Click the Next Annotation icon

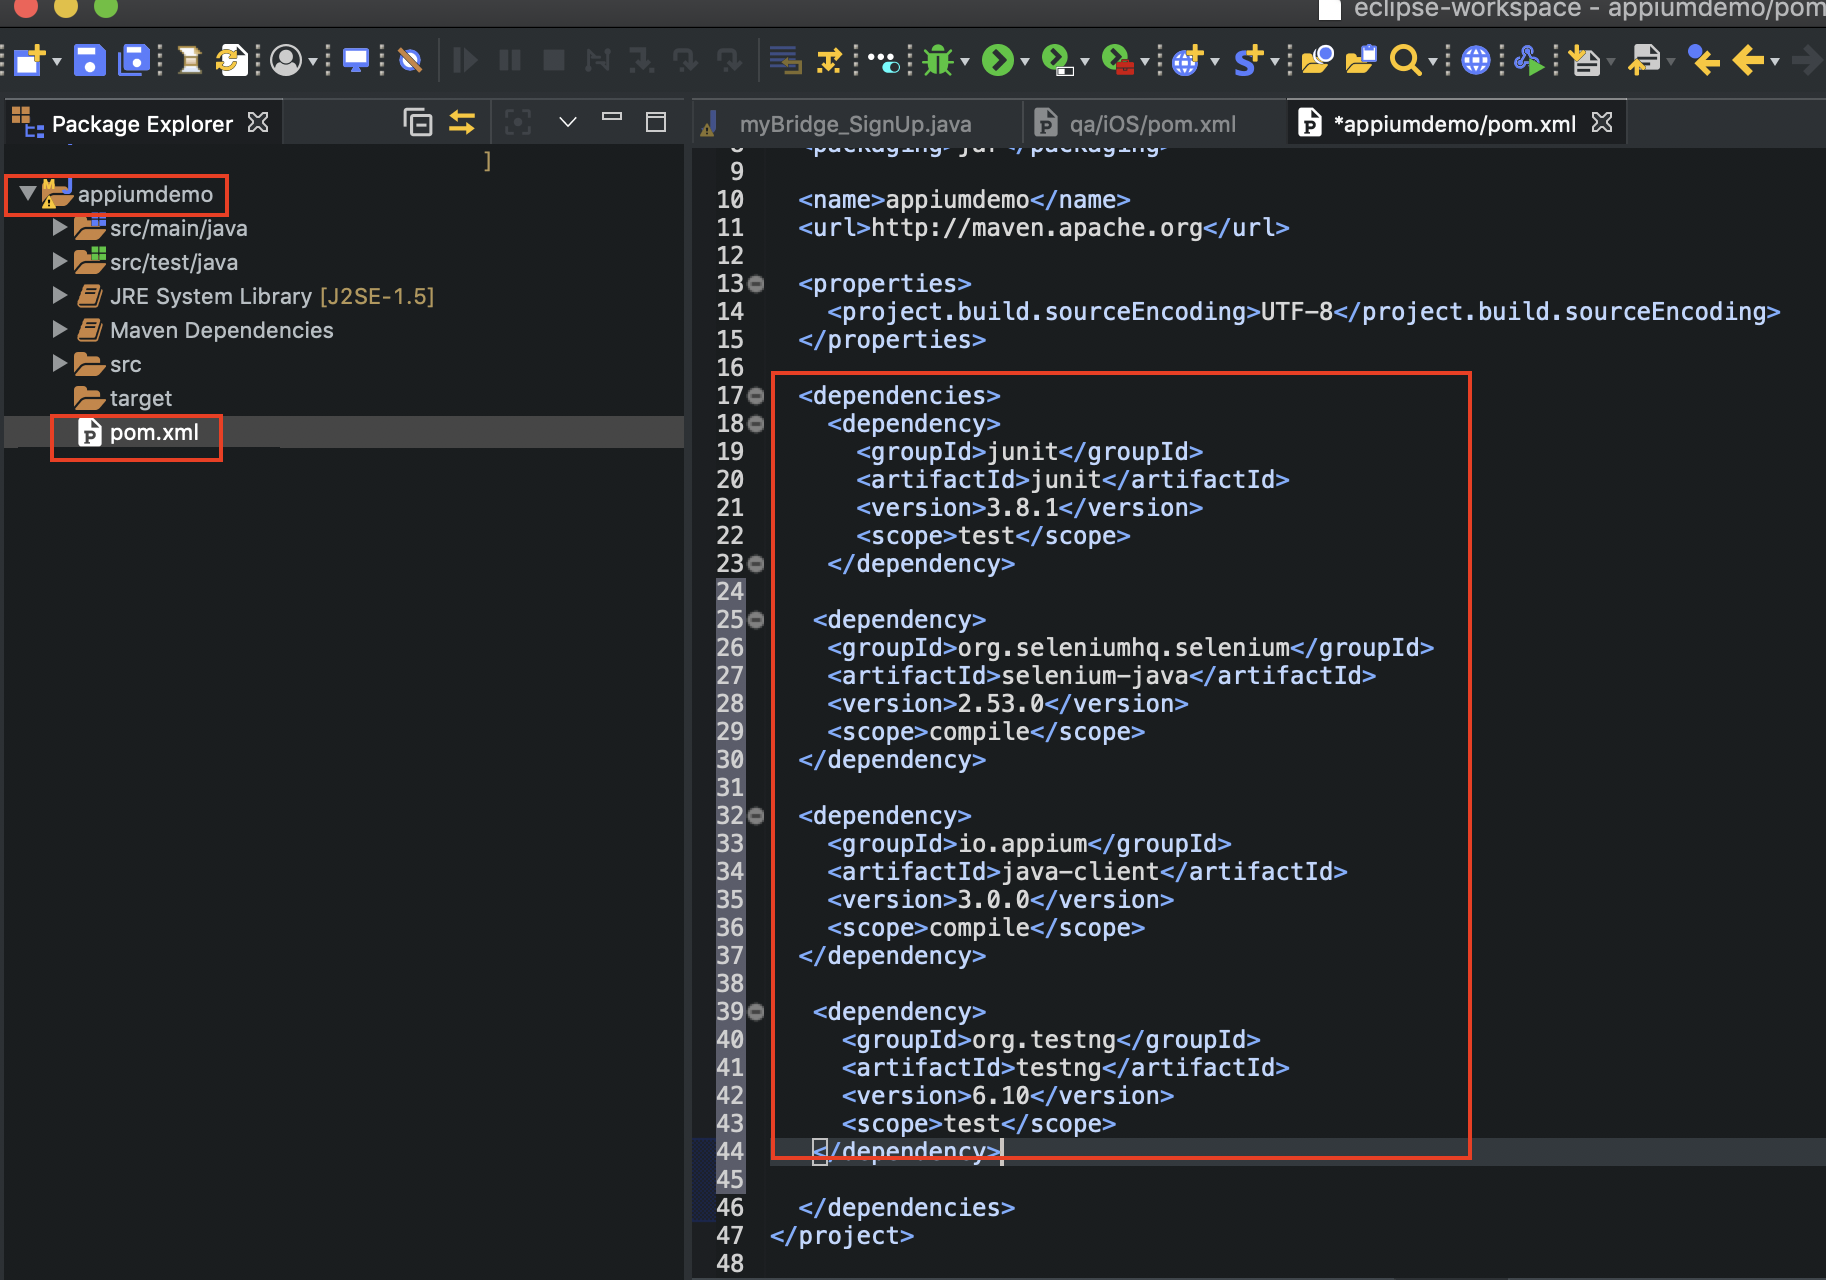coord(1584,61)
